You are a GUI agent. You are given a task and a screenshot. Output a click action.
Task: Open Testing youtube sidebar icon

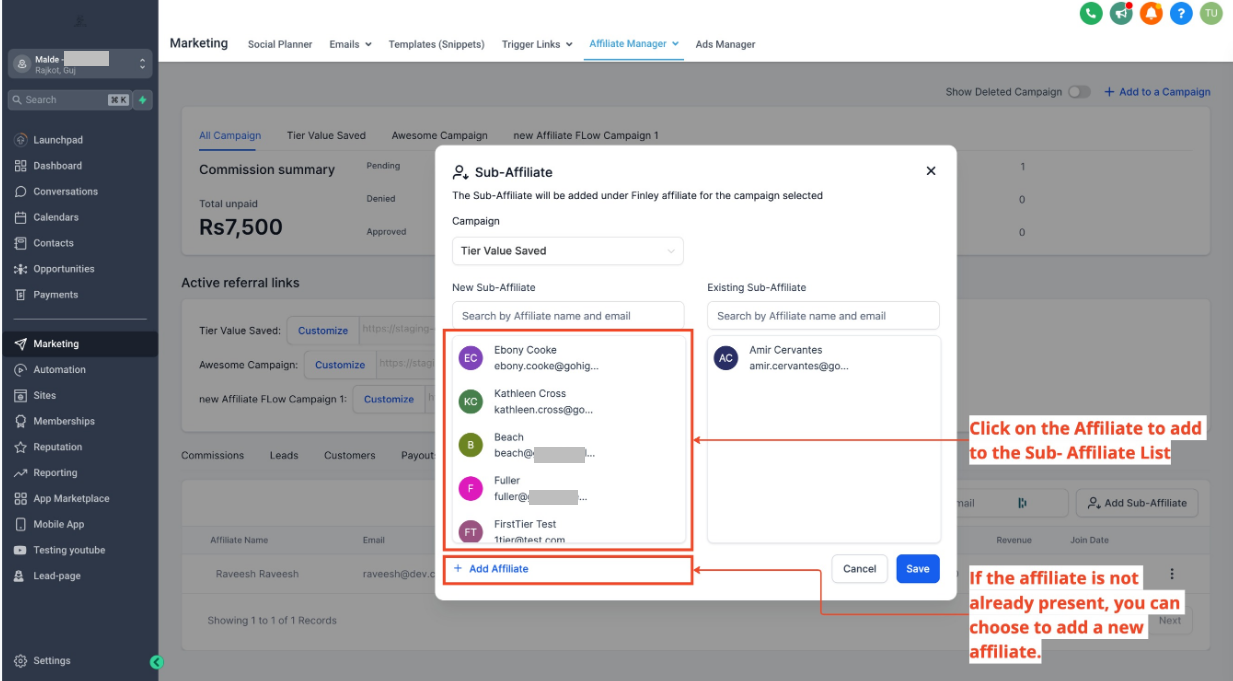tap(20, 550)
